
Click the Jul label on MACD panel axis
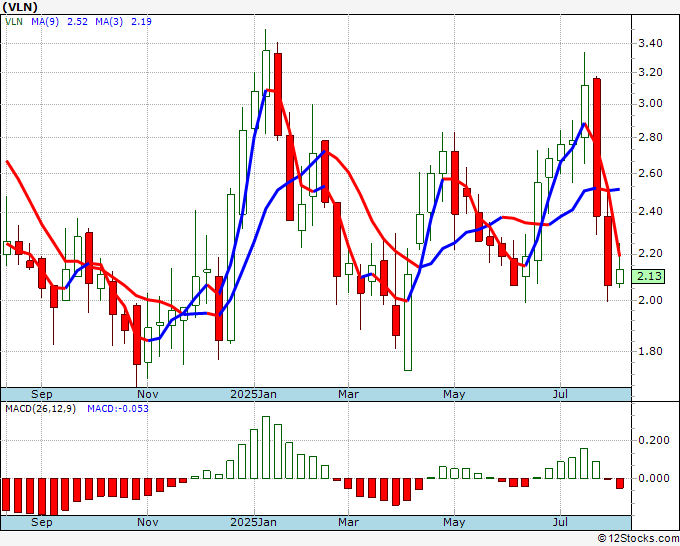coord(560,522)
